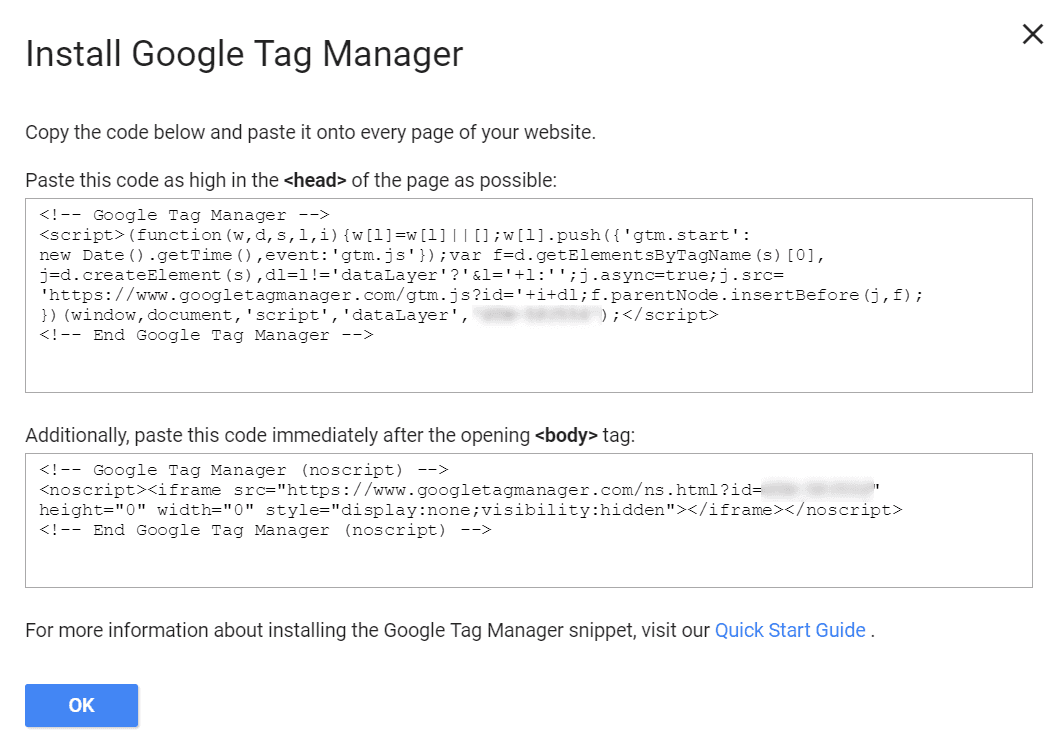Click the gtm.js URL in the script code
This screenshot has width=1063, height=741.
click(x=250, y=294)
